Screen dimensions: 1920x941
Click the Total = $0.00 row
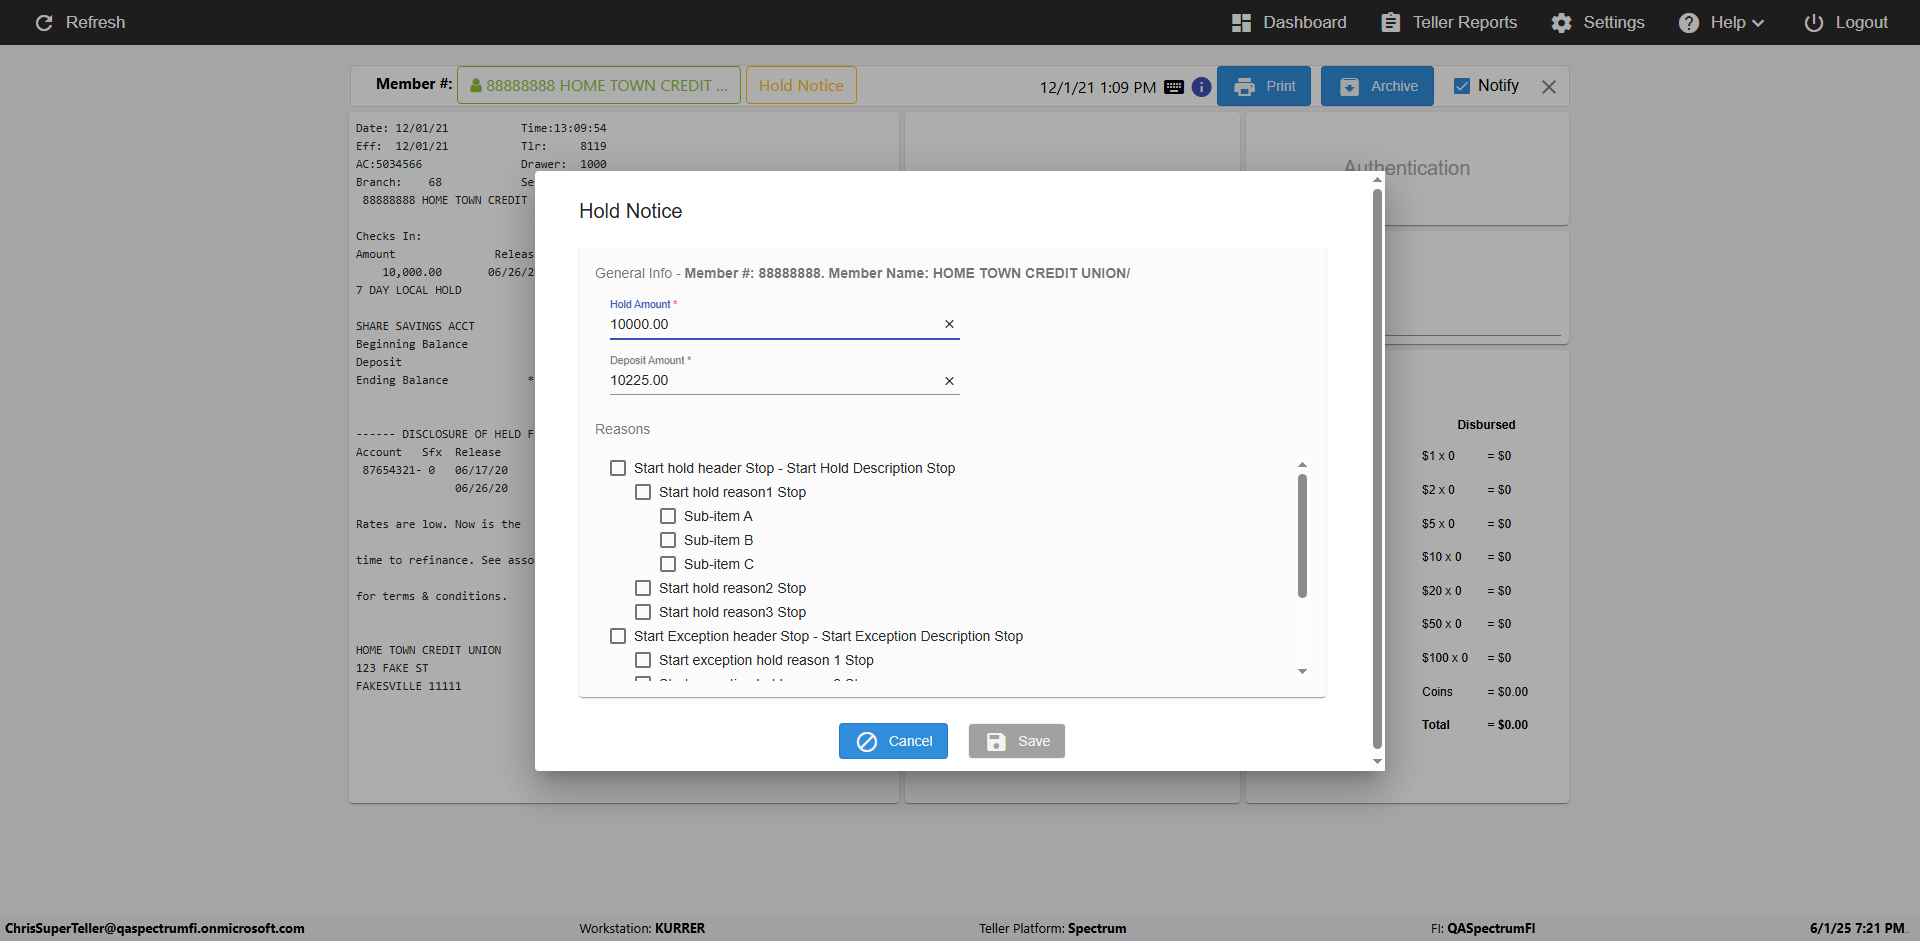click(1475, 725)
